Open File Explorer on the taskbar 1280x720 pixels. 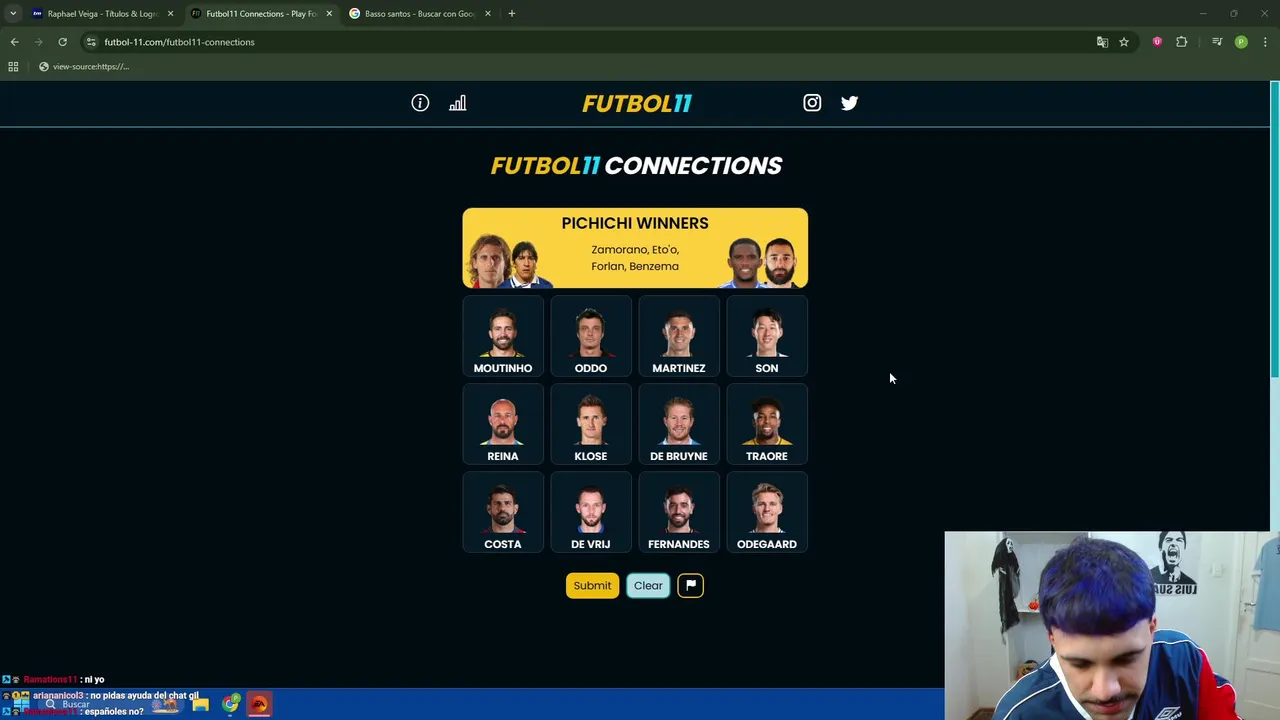tap(200, 704)
